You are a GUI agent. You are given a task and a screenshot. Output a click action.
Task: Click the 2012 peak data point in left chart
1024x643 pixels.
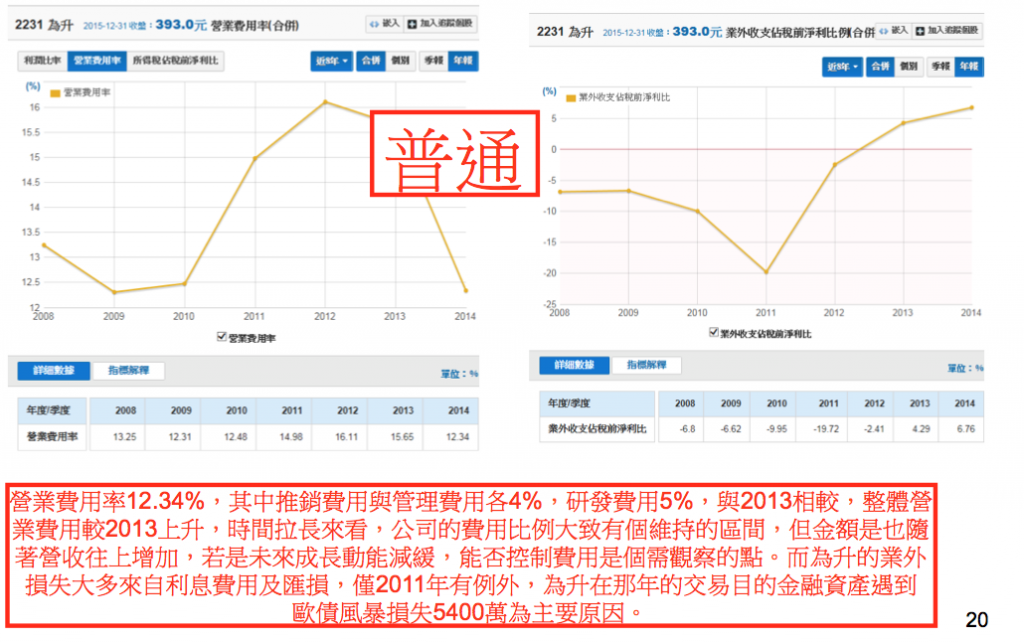pyautogui.click(x=325, y=102)
